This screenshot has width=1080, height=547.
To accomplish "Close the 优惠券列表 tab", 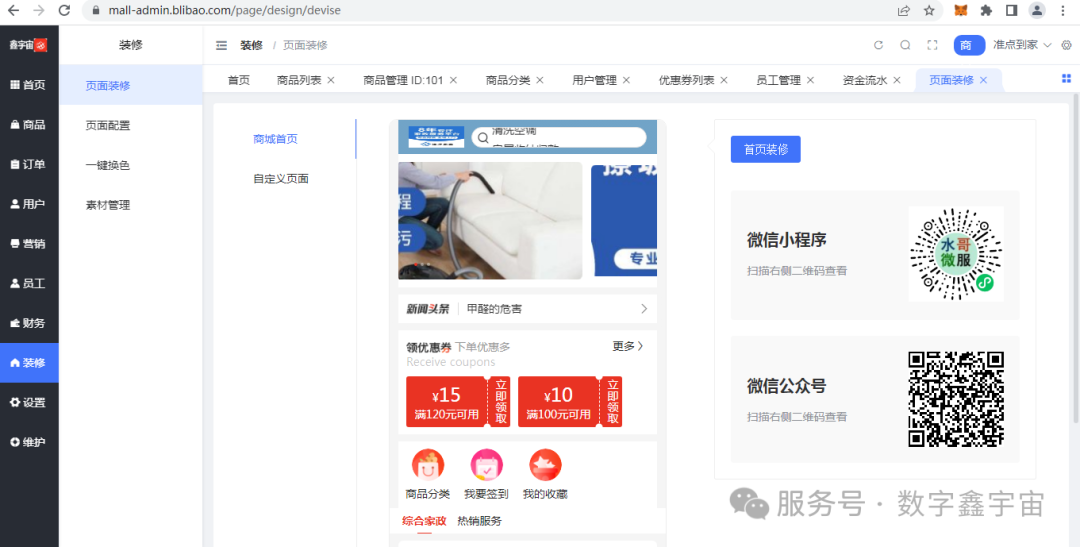I will [724, 80].
